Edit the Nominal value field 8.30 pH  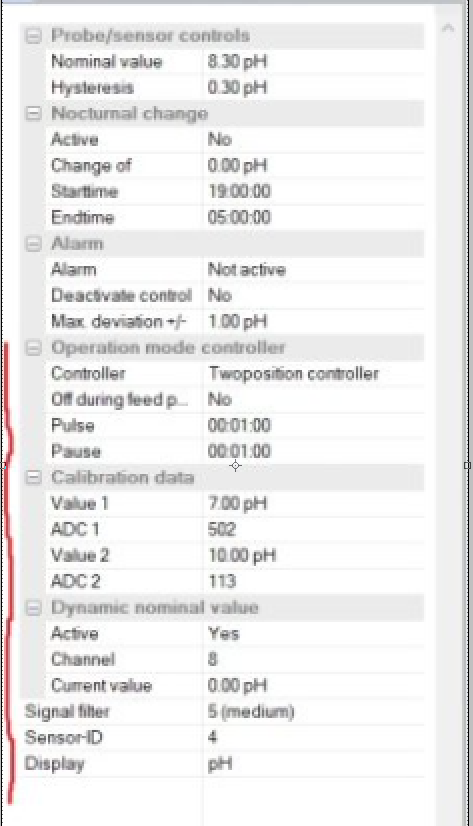[x=314, y=62]
